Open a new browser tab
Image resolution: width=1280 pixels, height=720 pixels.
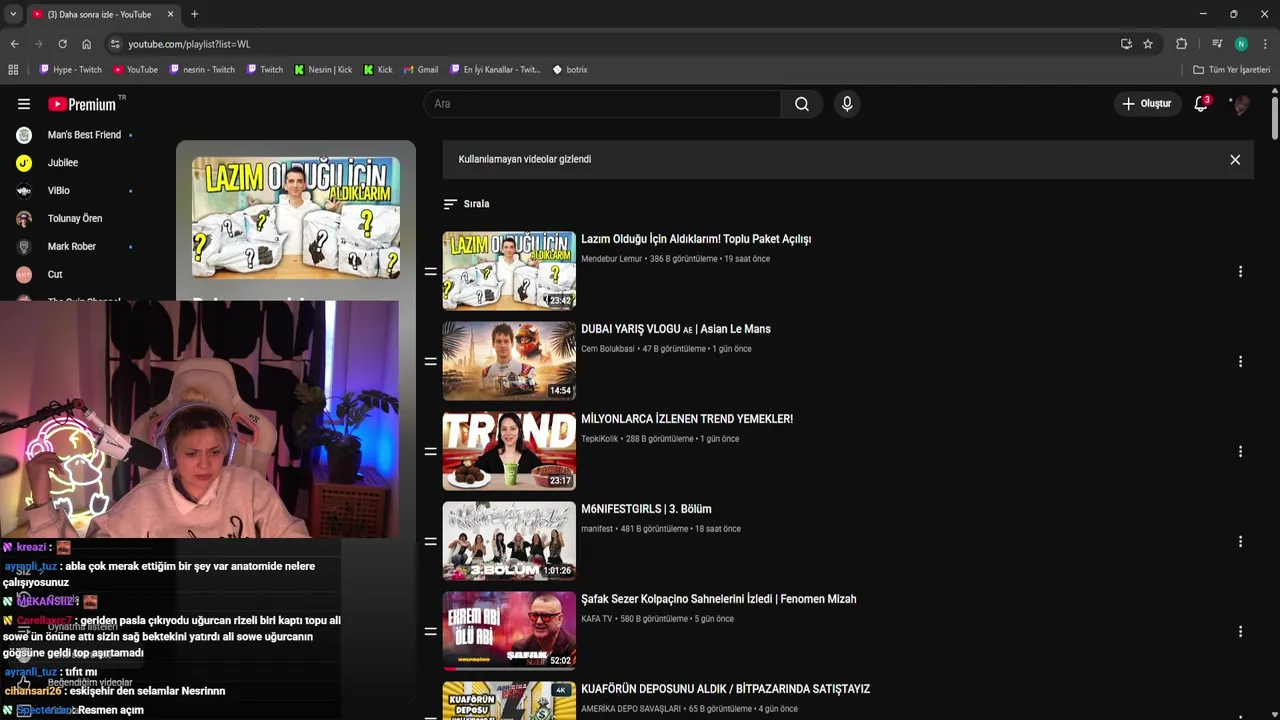(194, 14)
